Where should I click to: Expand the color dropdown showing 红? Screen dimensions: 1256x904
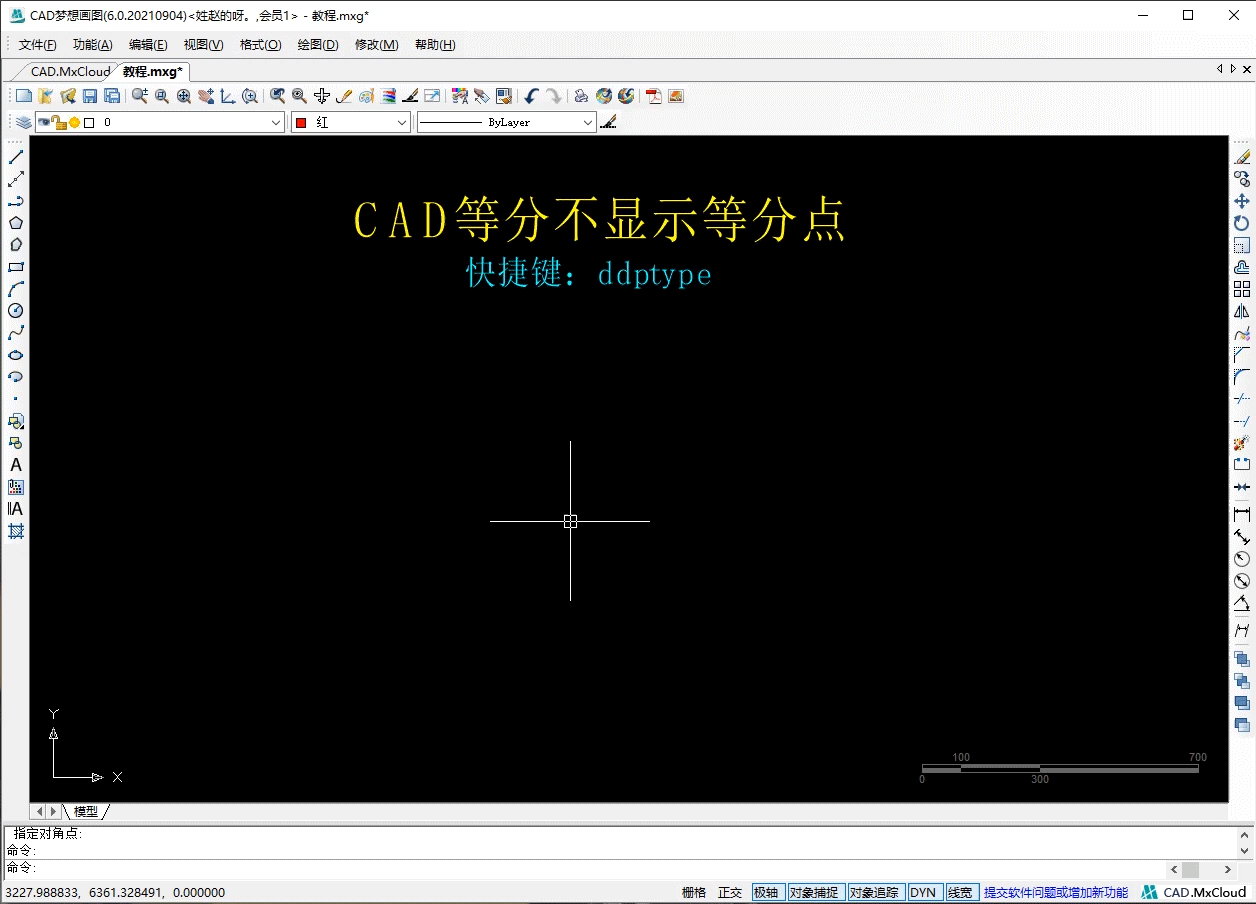coord(400,121)
